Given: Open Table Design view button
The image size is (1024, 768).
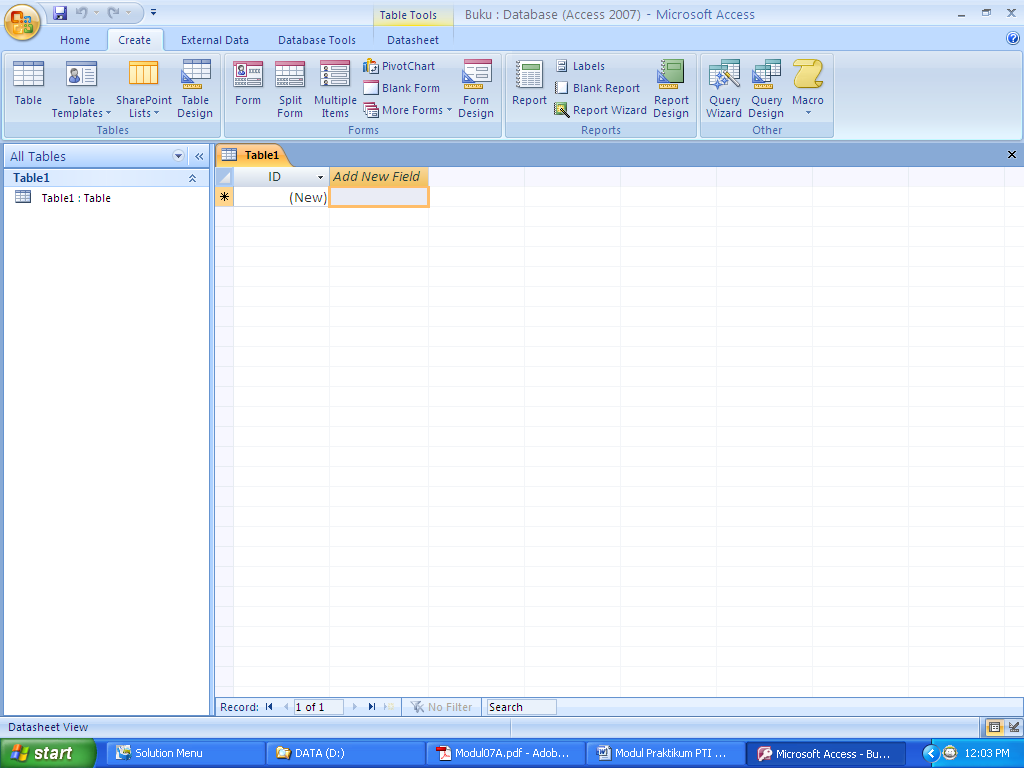Looking at the screenshot, I should pyautogui.click(x=195, y=89).
